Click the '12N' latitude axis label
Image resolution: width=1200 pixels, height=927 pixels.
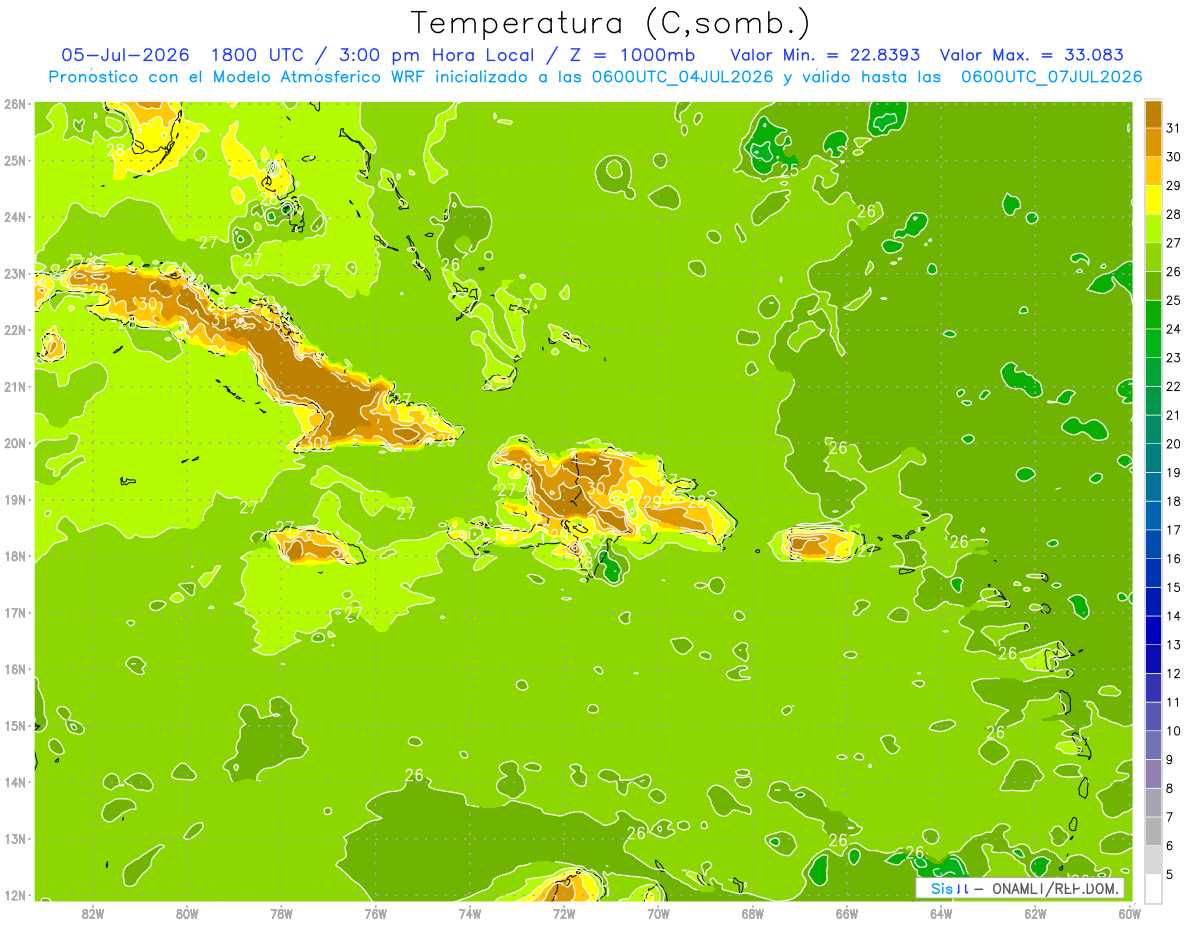coord(14,895)
